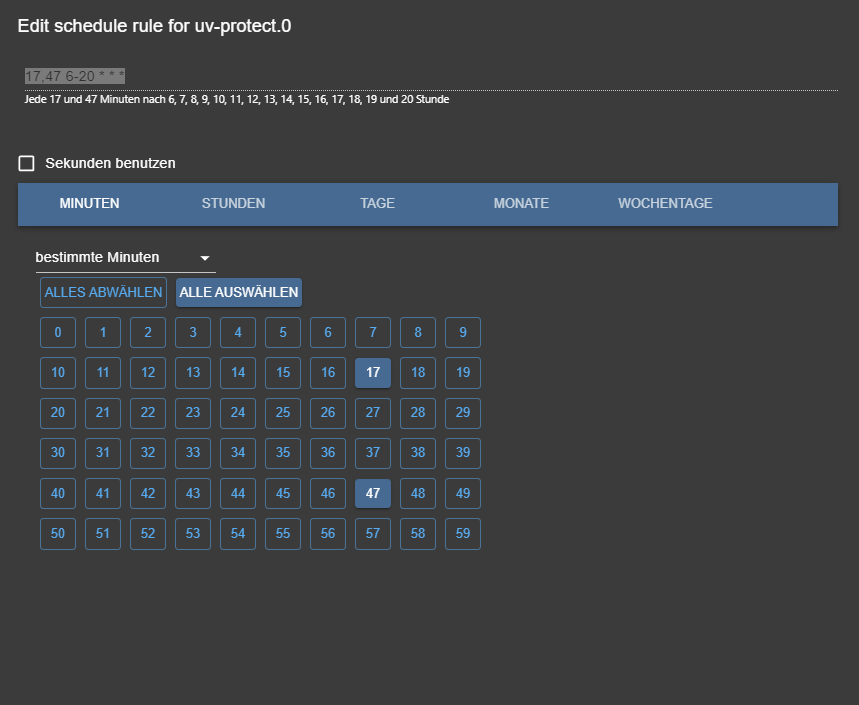Select minute 8
The image size is (859, 705).
(x=418, y=333)
